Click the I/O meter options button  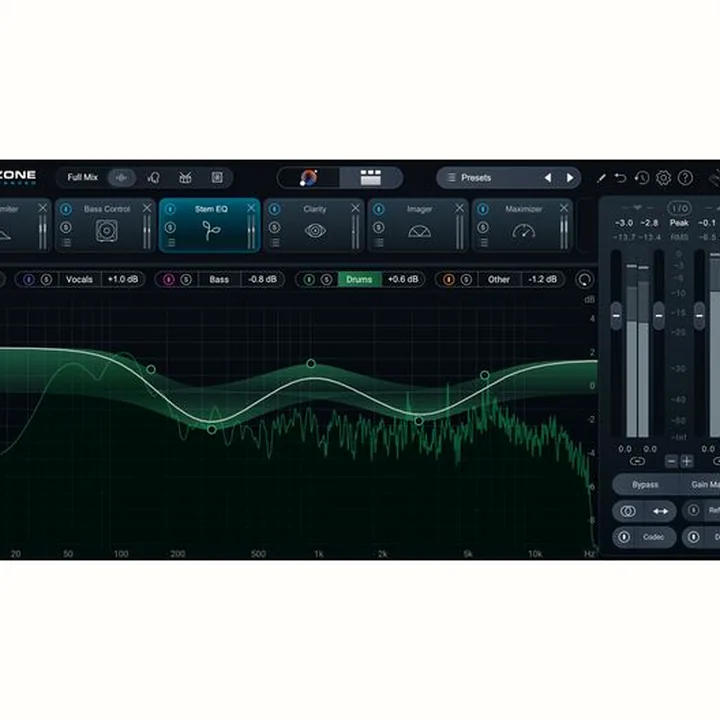click(679, 208)
